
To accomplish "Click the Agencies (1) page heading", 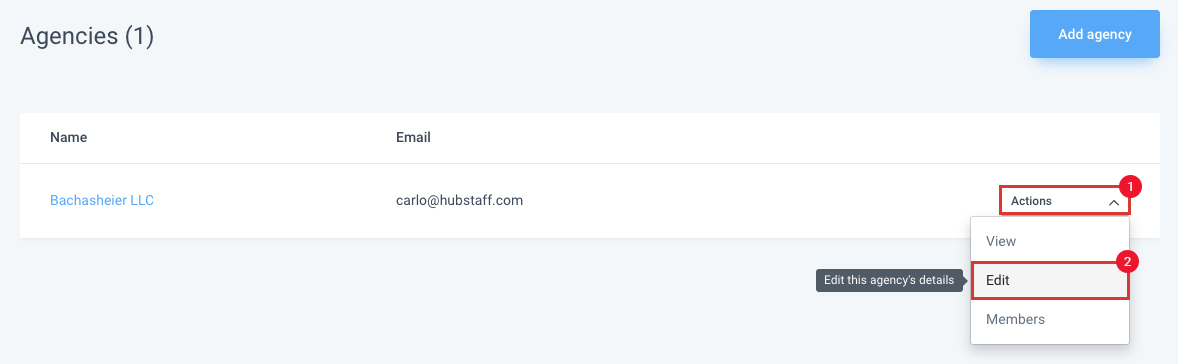I will pos(87,36).
